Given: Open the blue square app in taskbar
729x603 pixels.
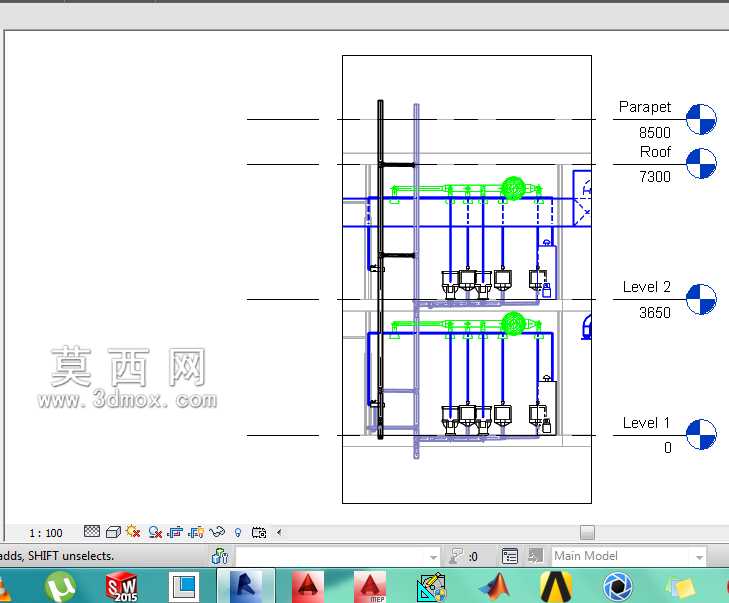Looking at the screenshot, I should 184,587.
